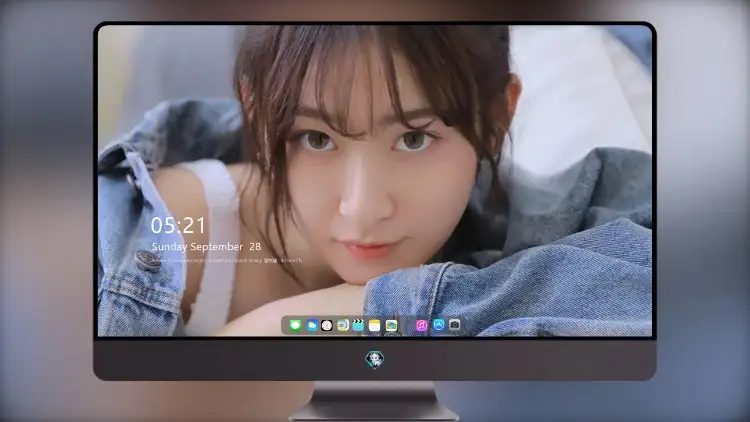Open the yellow Notes app in the dock
Image resolution: width=750 pixels, height=422 pixels.
pyautogui.click(x=374, y=325)
